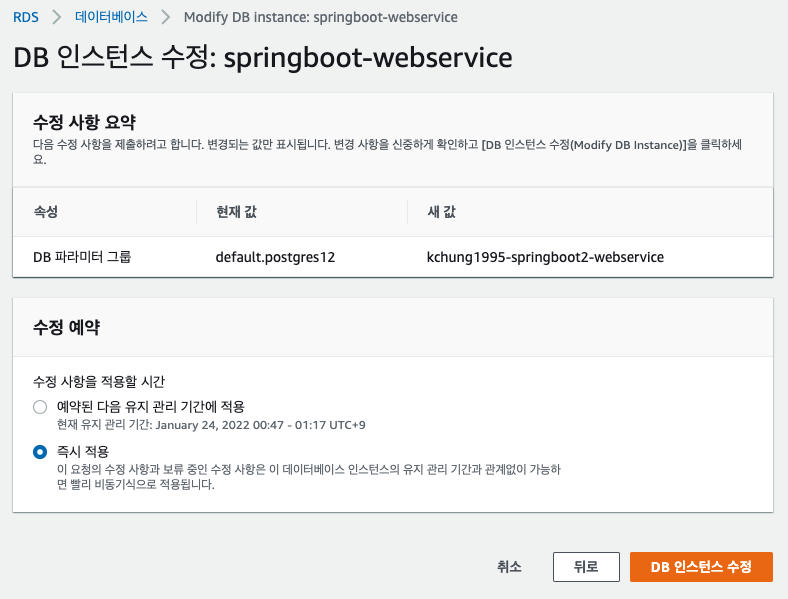Image resolution: width=788 pixels, height=599 pixels.
Task: Click the 수정 예약 section heading
Action: (66, 327)
